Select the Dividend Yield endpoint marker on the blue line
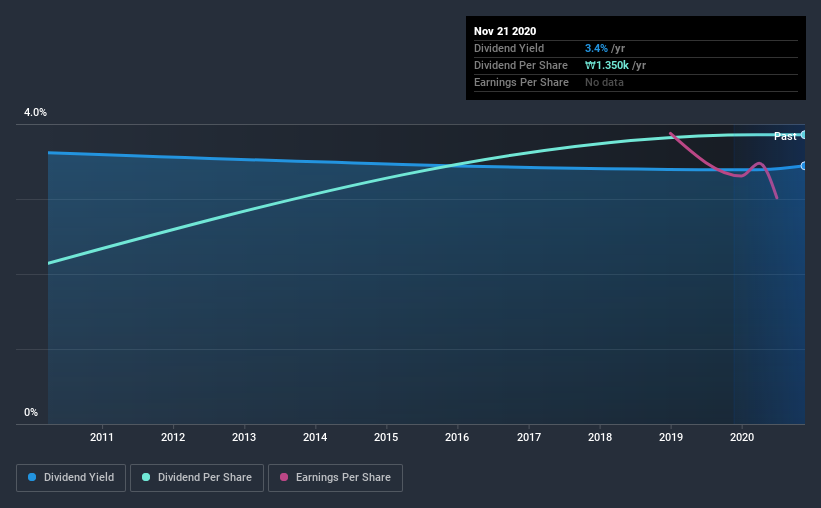The height and width of the screenshot is (508, 821). coord(804,166)
